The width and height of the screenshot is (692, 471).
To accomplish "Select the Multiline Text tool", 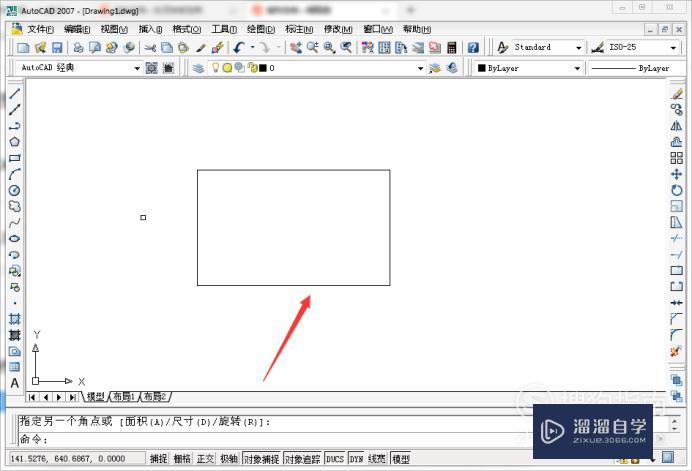I will click(x=15, y=383).
